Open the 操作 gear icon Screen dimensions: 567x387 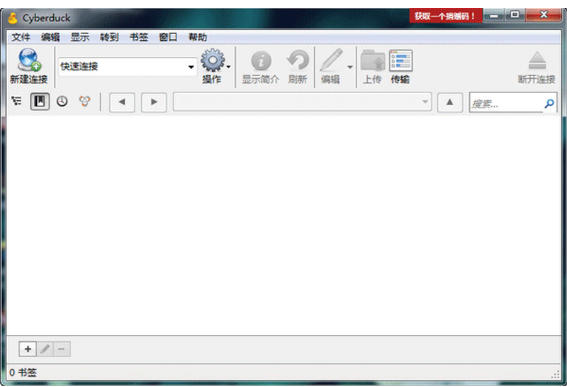point(213,60)
